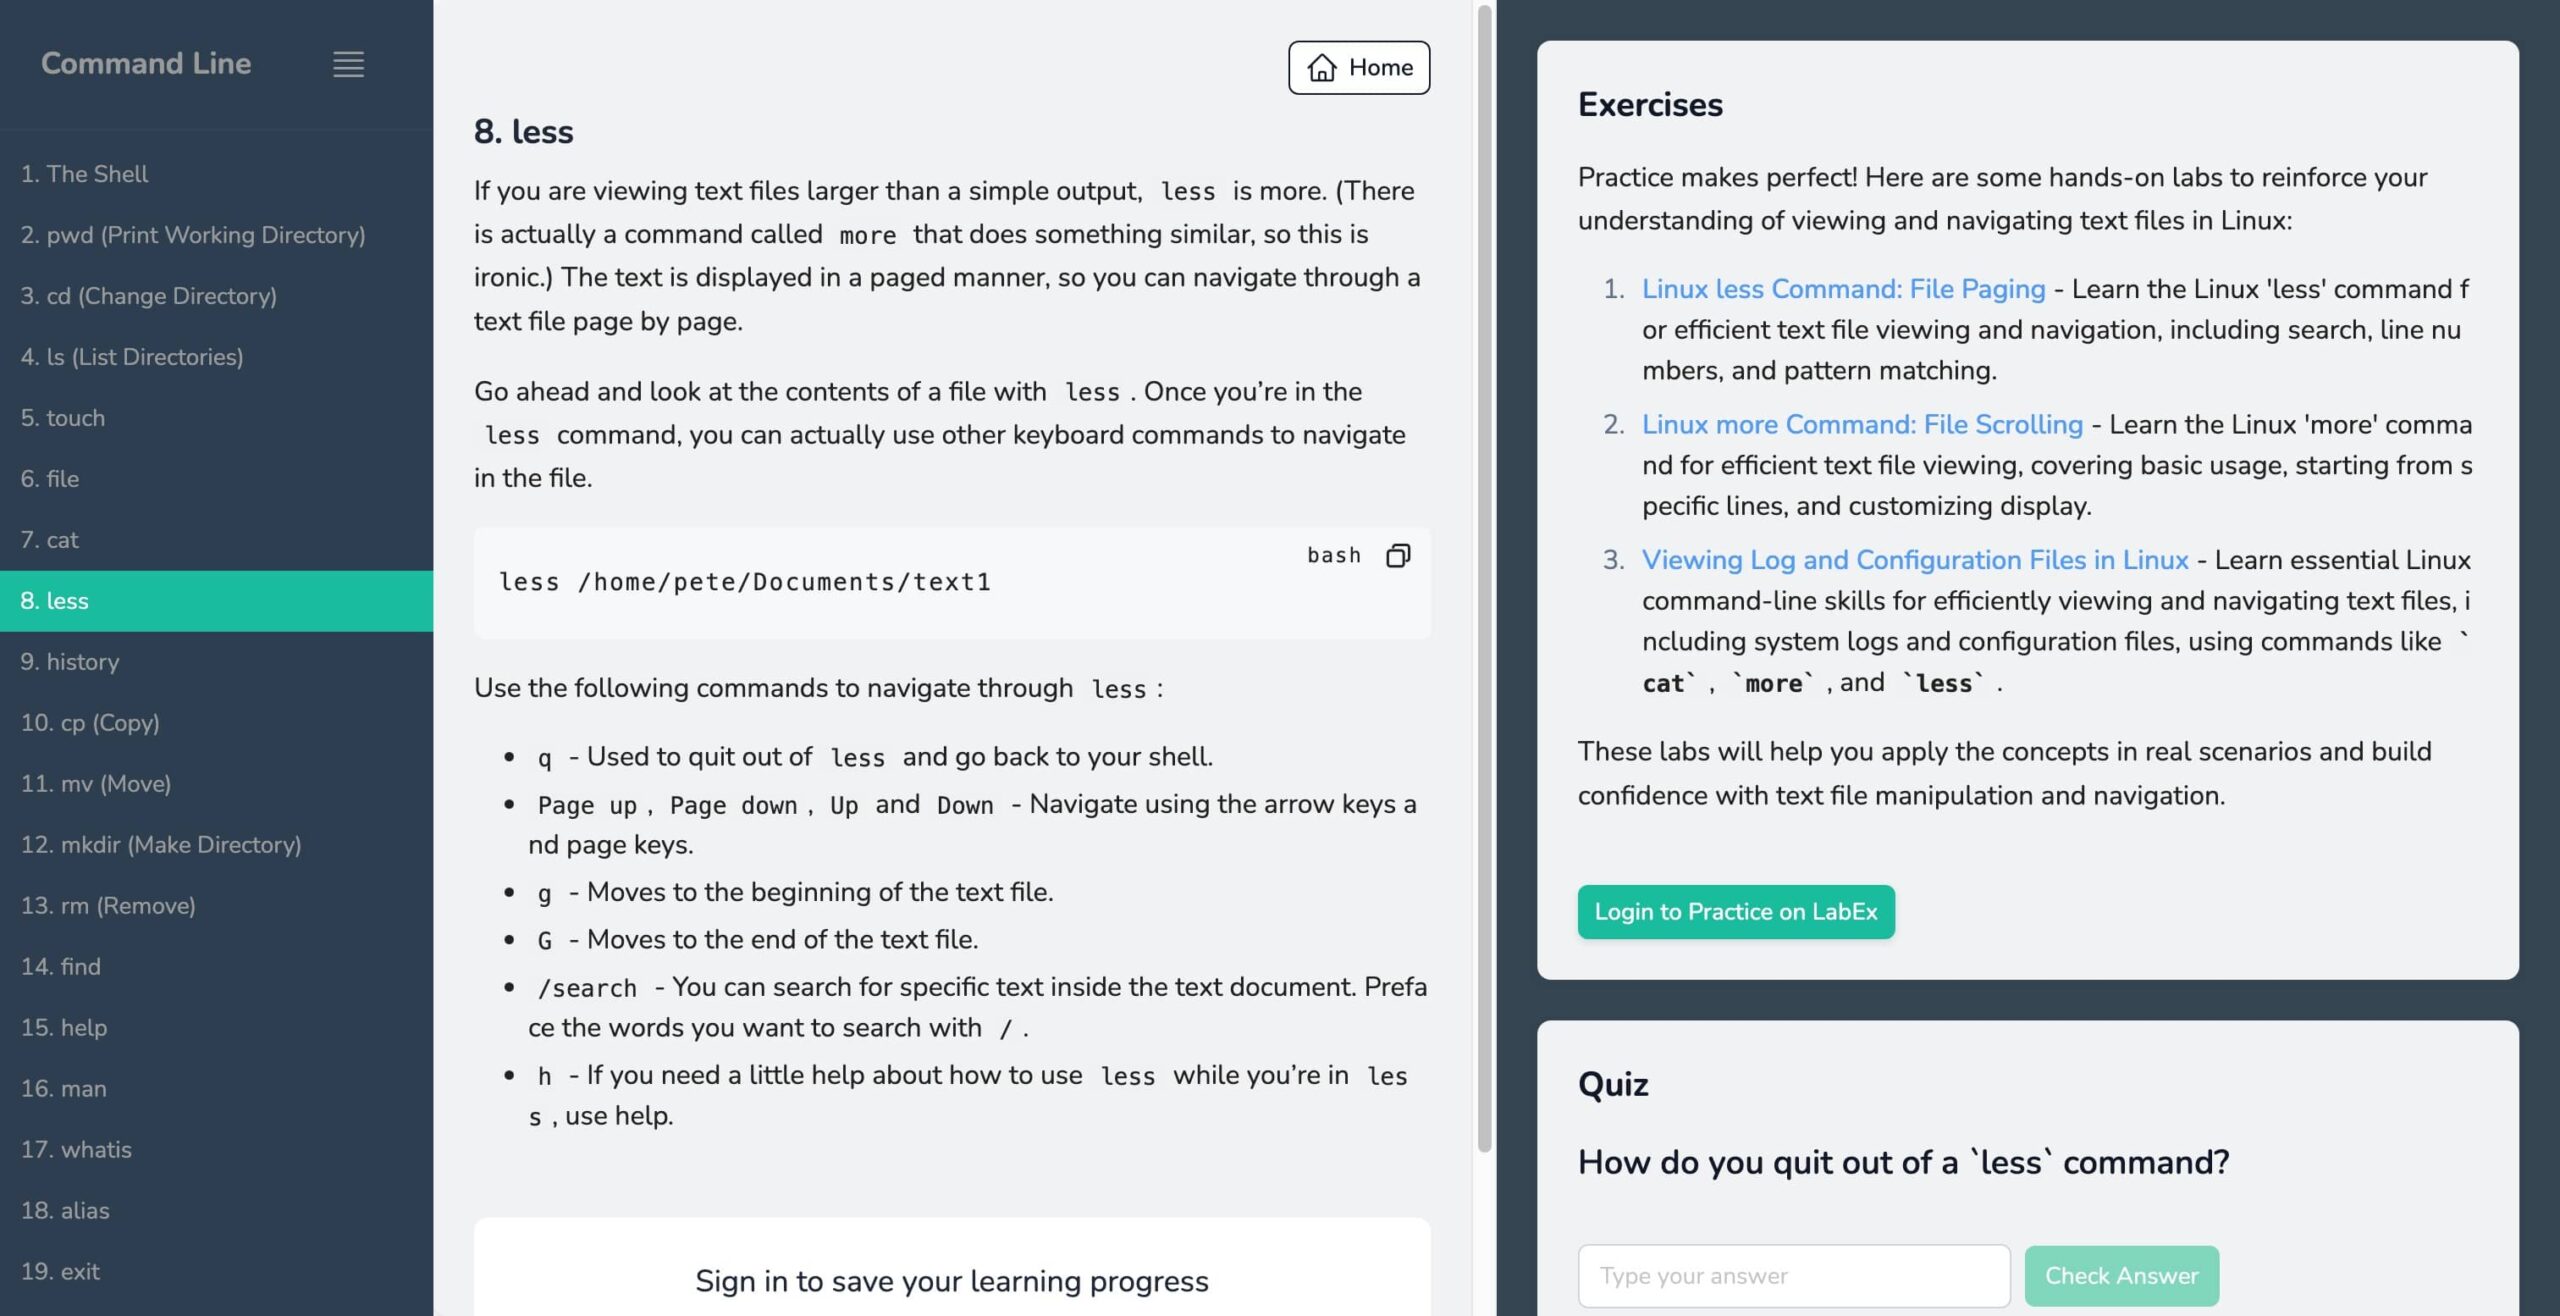Jump to lesson 16. man

(64, 1089)
